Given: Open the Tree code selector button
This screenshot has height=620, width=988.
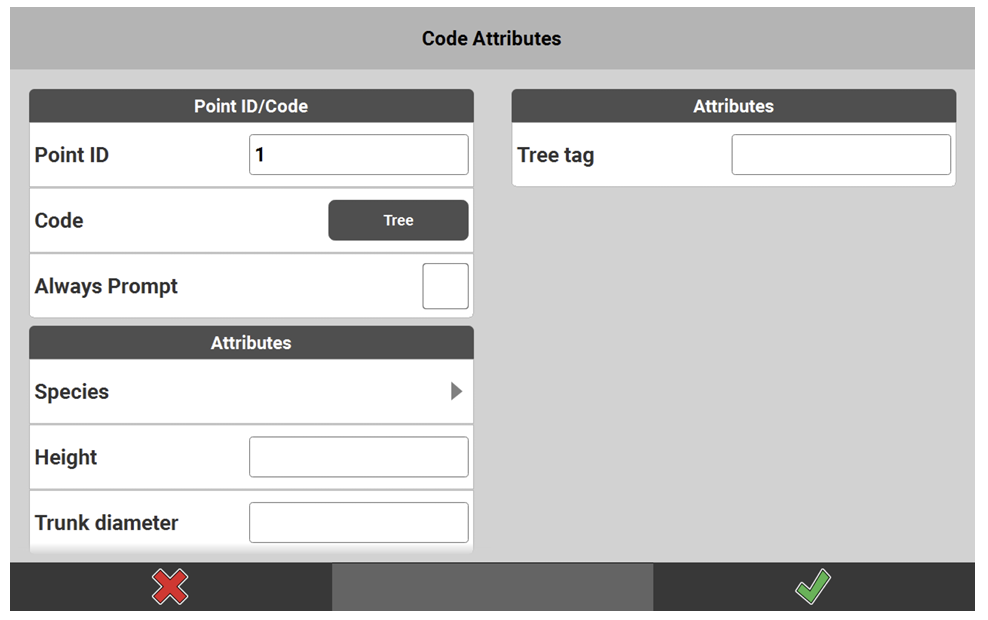Looking at the screenshot, I should (x=398, y=220).
